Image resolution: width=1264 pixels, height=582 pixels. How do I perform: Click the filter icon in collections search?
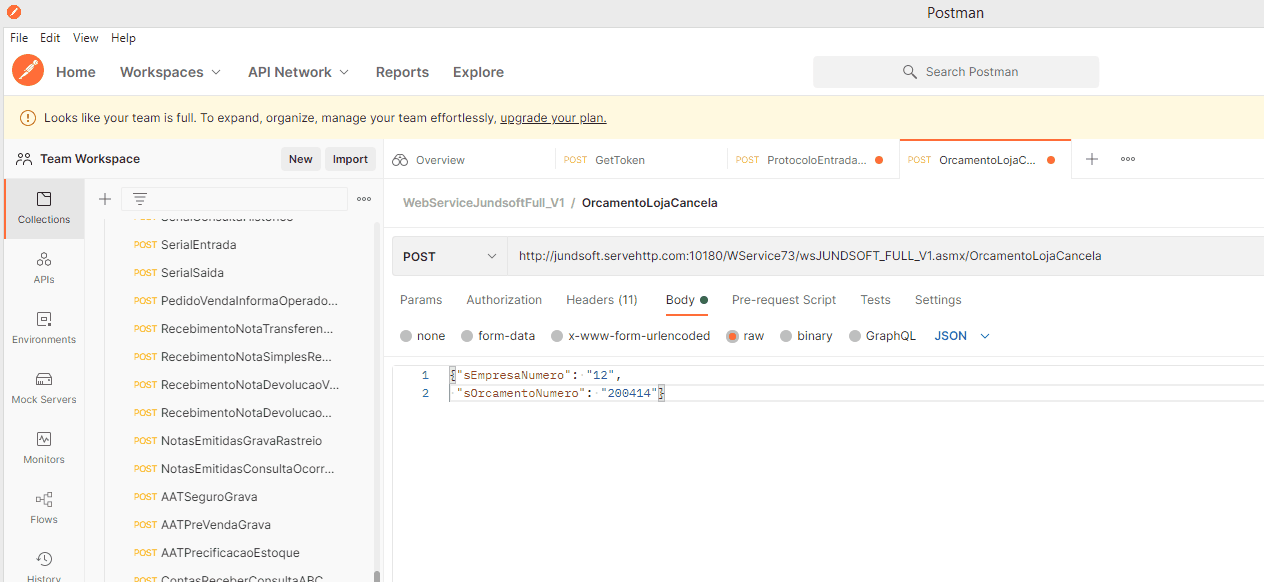pos(139,199)
